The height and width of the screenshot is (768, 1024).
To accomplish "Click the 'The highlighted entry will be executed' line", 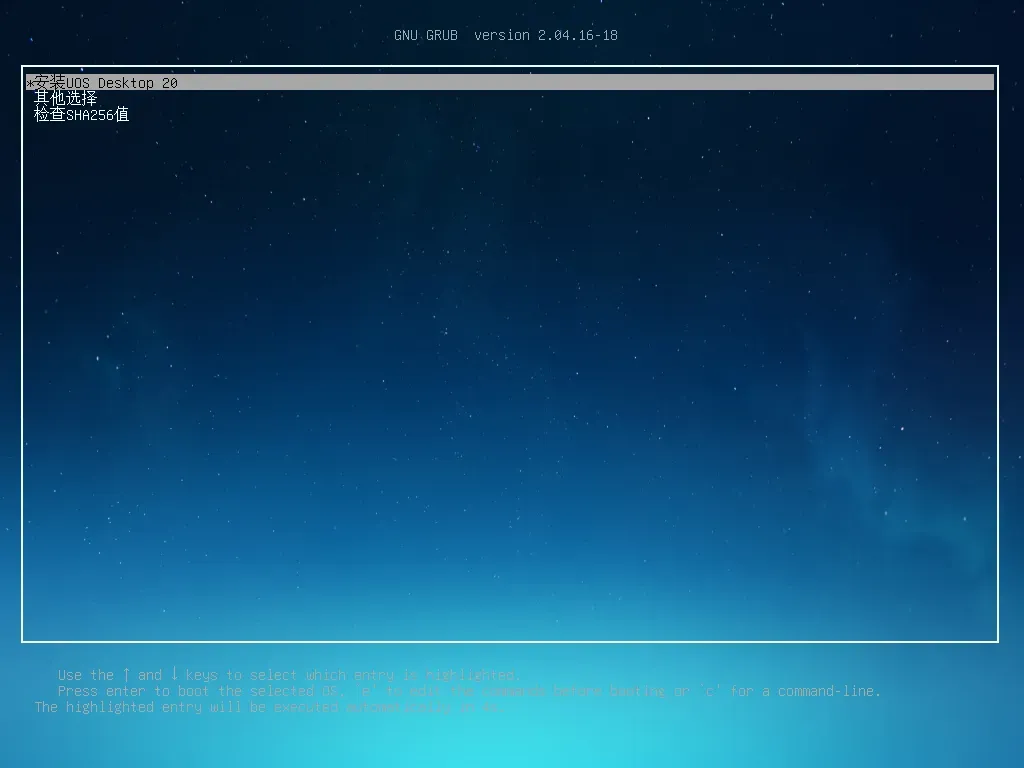I will (x=268, y=707).
